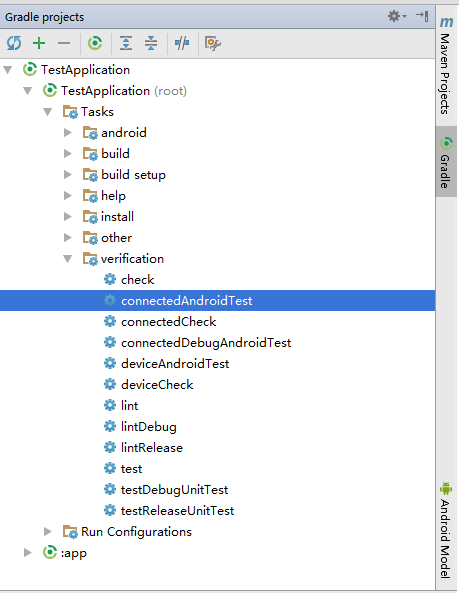459x595 pixels.
Task: Collapse the verification group
Action: pos(68,259)
